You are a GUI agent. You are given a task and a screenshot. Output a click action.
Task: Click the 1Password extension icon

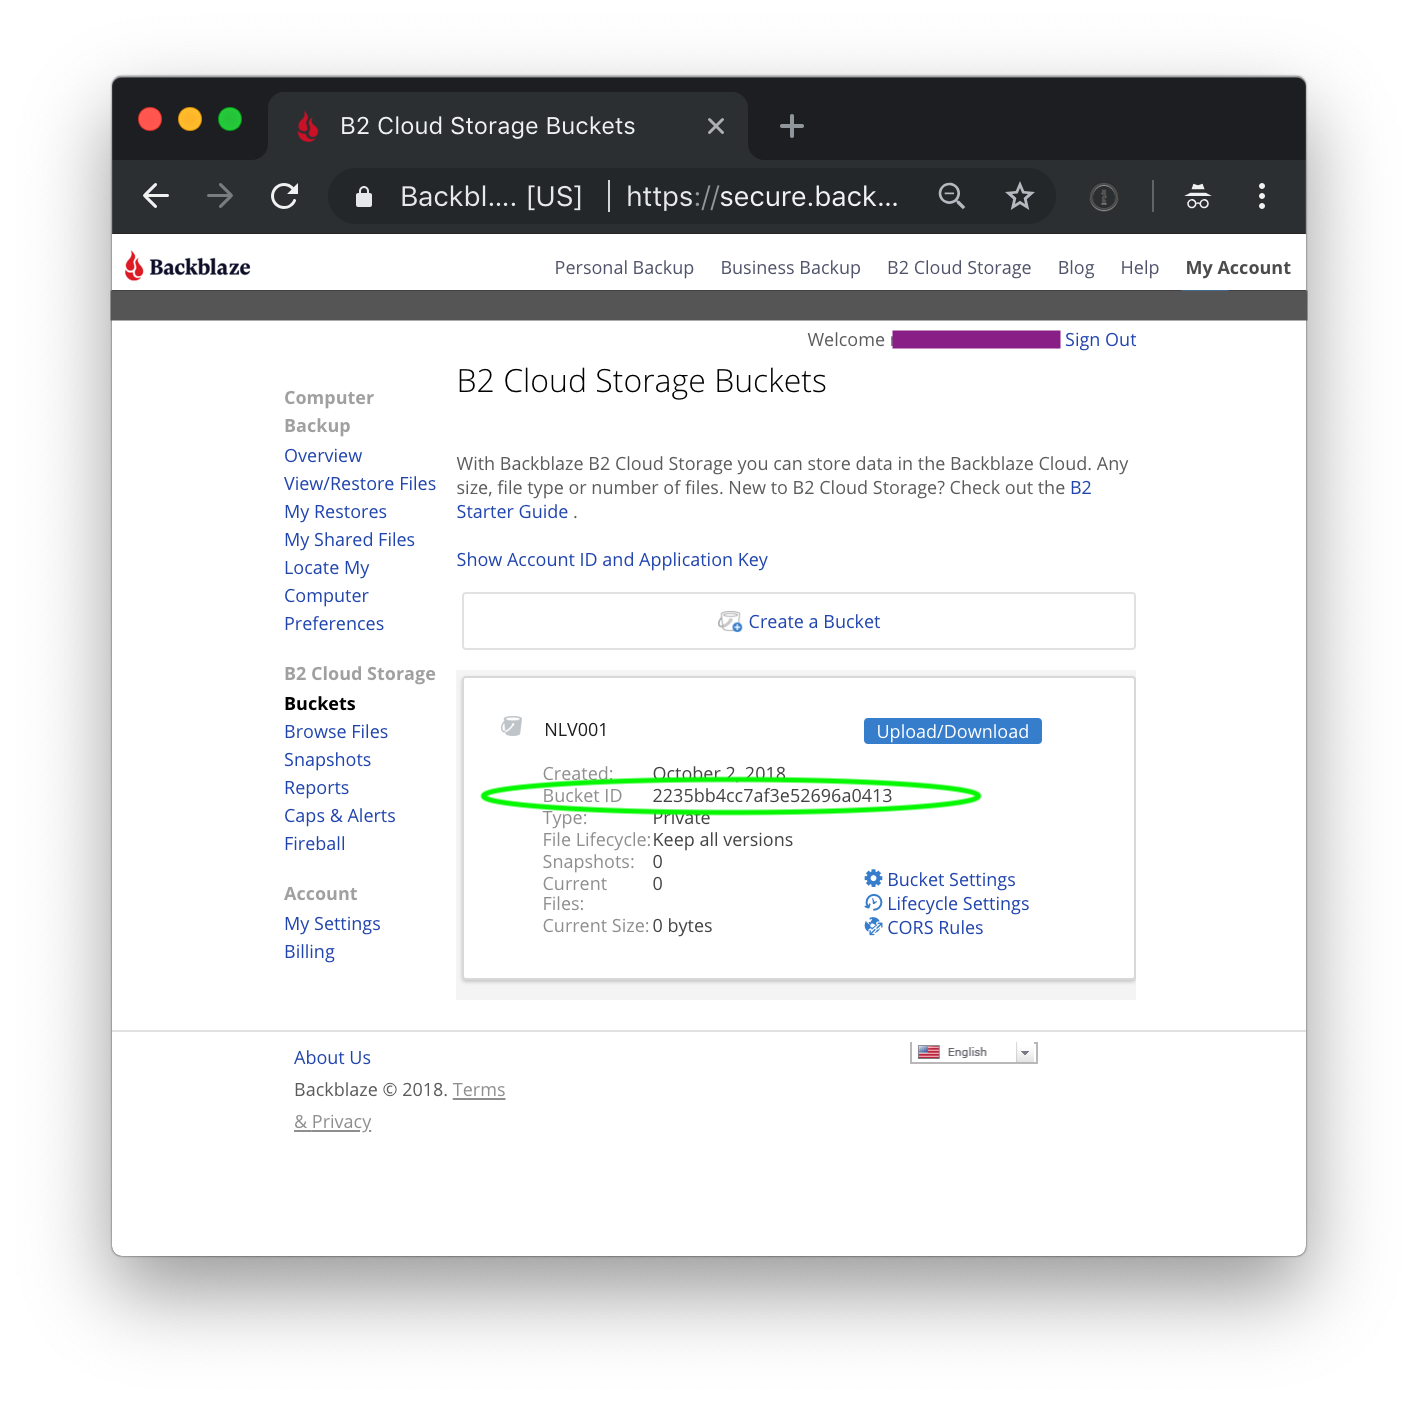click(x=1104, y=197)
